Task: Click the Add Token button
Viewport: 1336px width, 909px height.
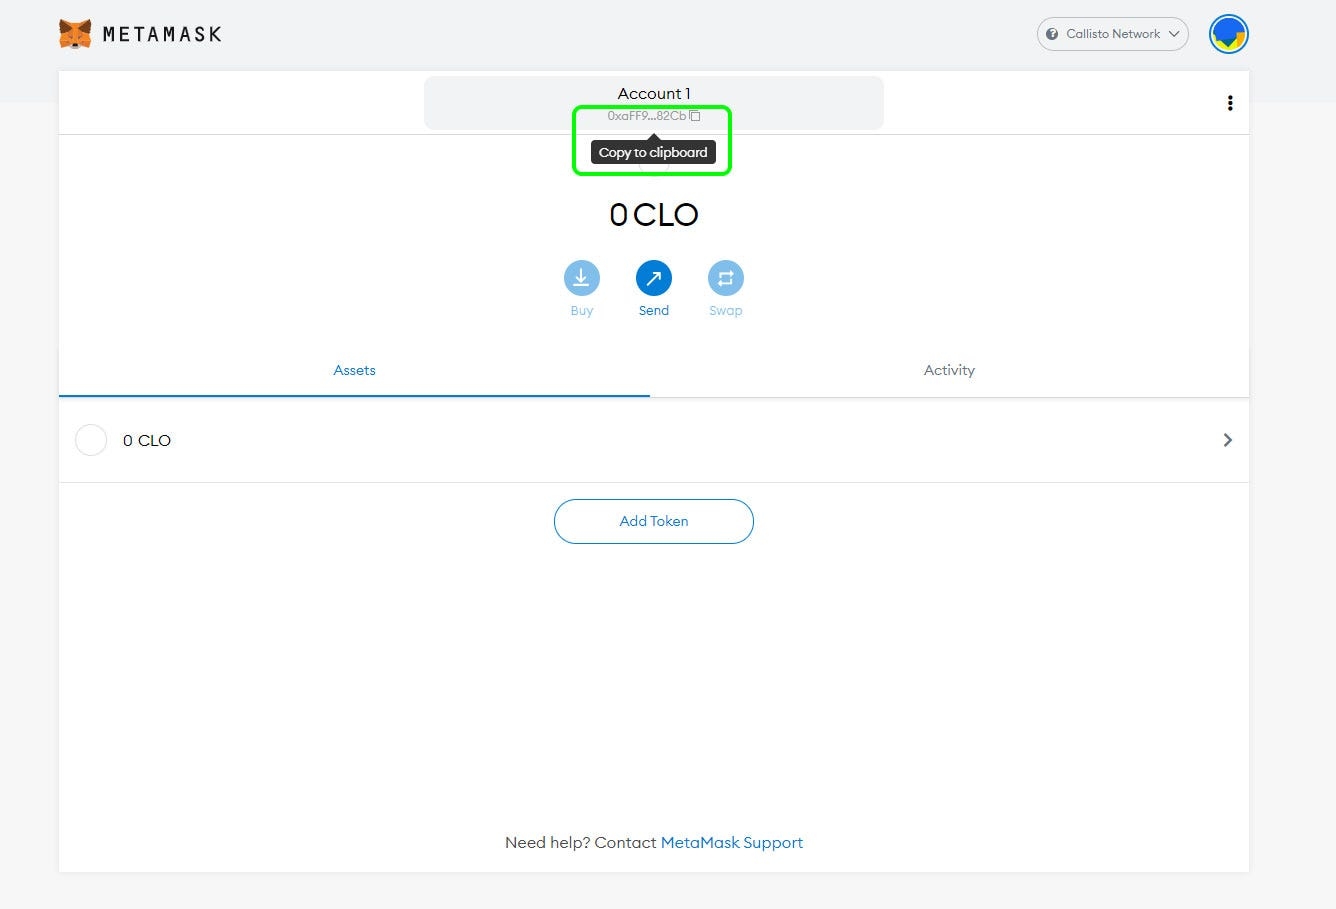Action: [x=653, y=521]
